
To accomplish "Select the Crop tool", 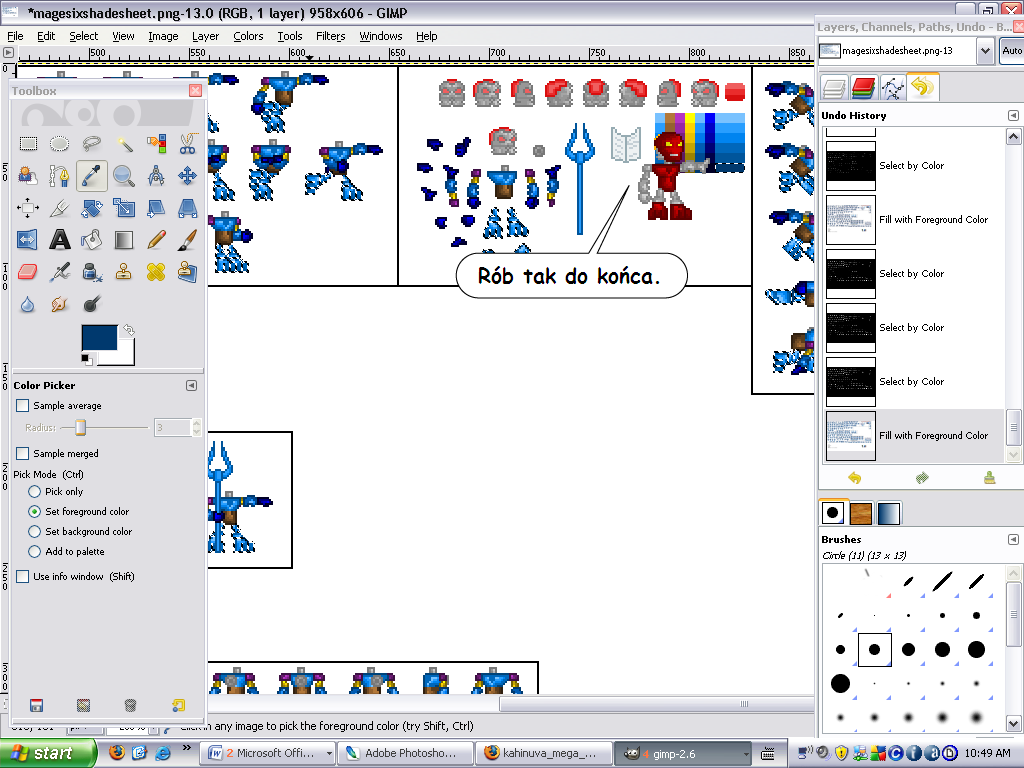I will (x=59, y=208).
